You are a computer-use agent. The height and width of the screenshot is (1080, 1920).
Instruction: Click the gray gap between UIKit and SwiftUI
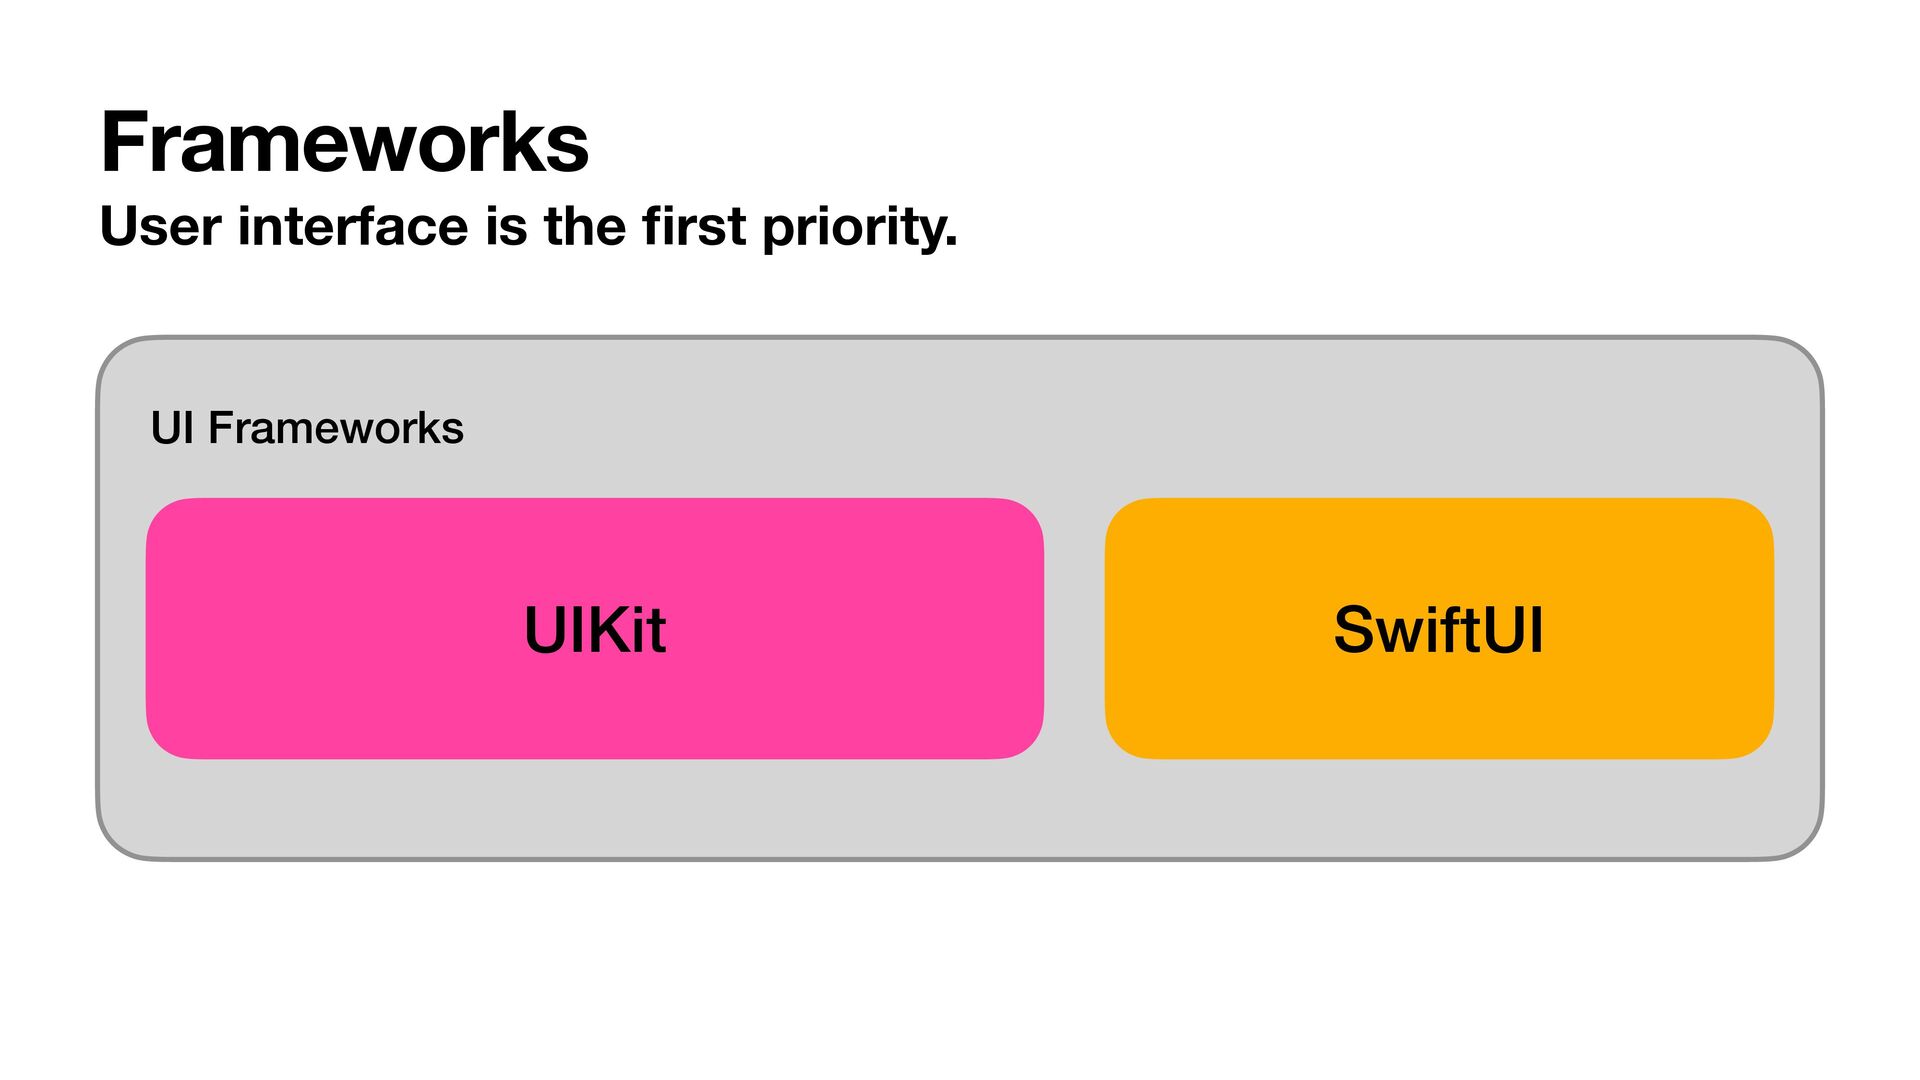(x=1074, y=628)
